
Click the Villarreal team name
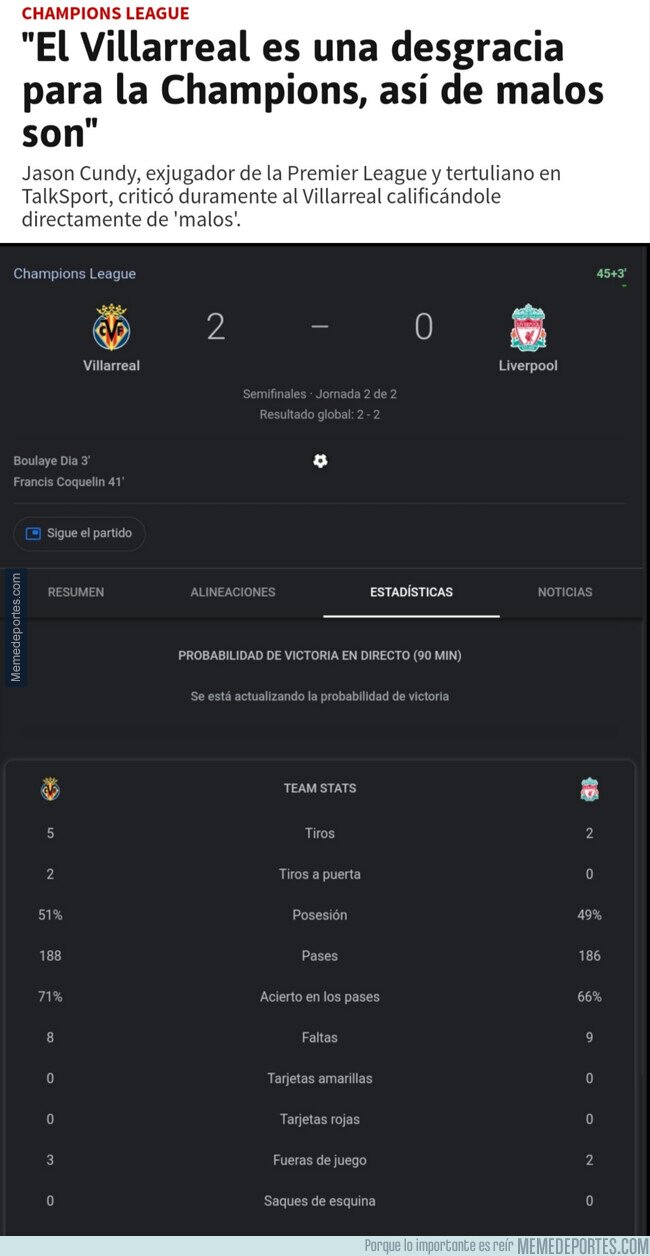[111, 366]
